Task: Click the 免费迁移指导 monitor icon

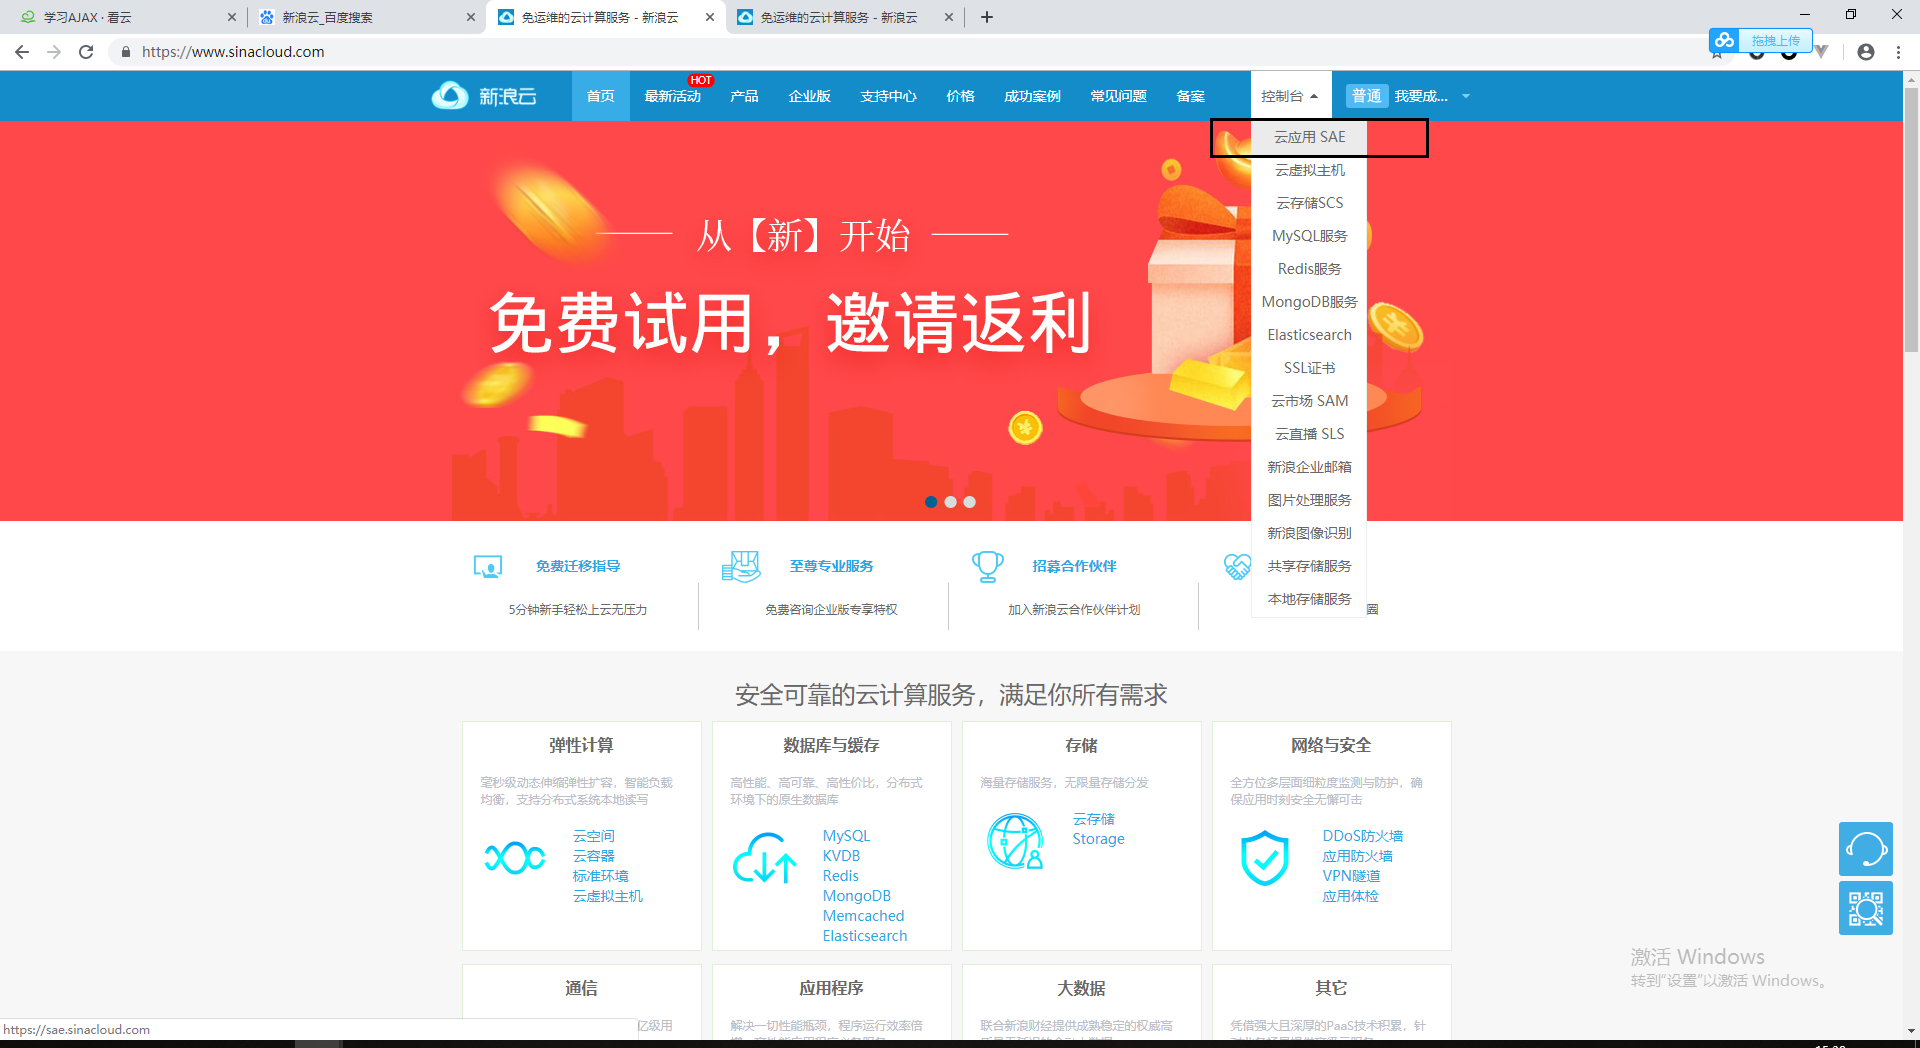Action: [x=488, y=567]
